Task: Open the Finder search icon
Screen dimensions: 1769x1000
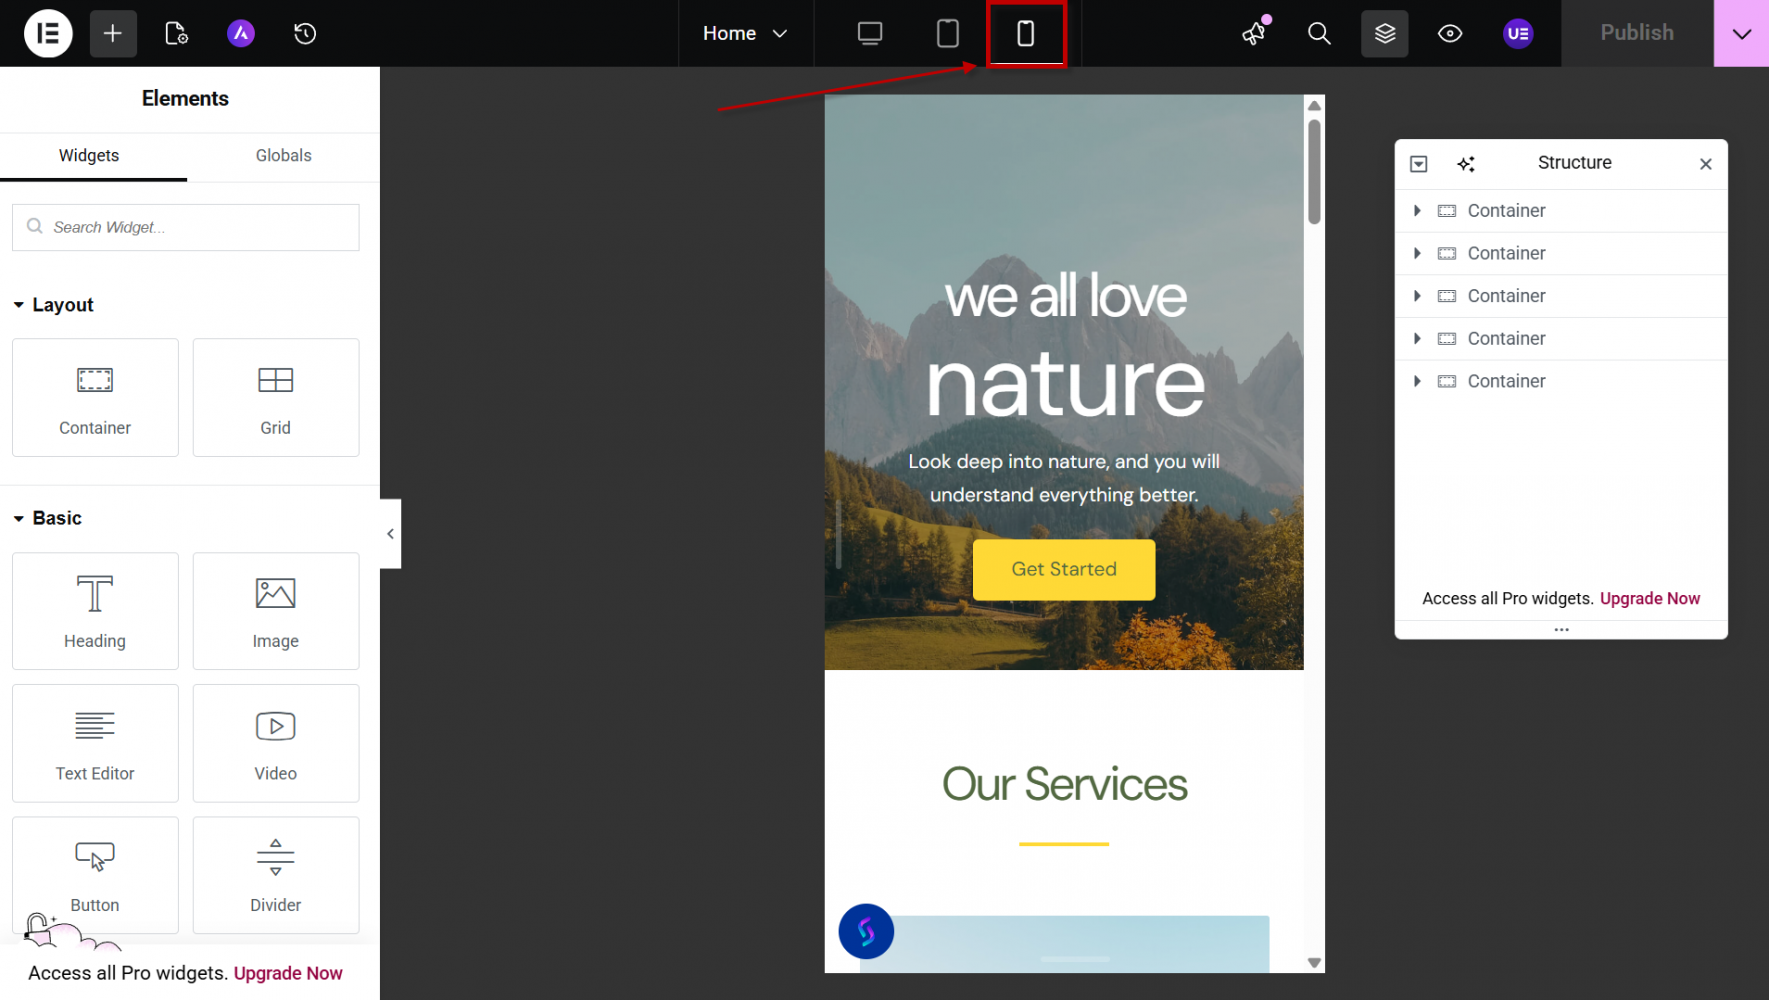Action: (x=1319, y=33)
